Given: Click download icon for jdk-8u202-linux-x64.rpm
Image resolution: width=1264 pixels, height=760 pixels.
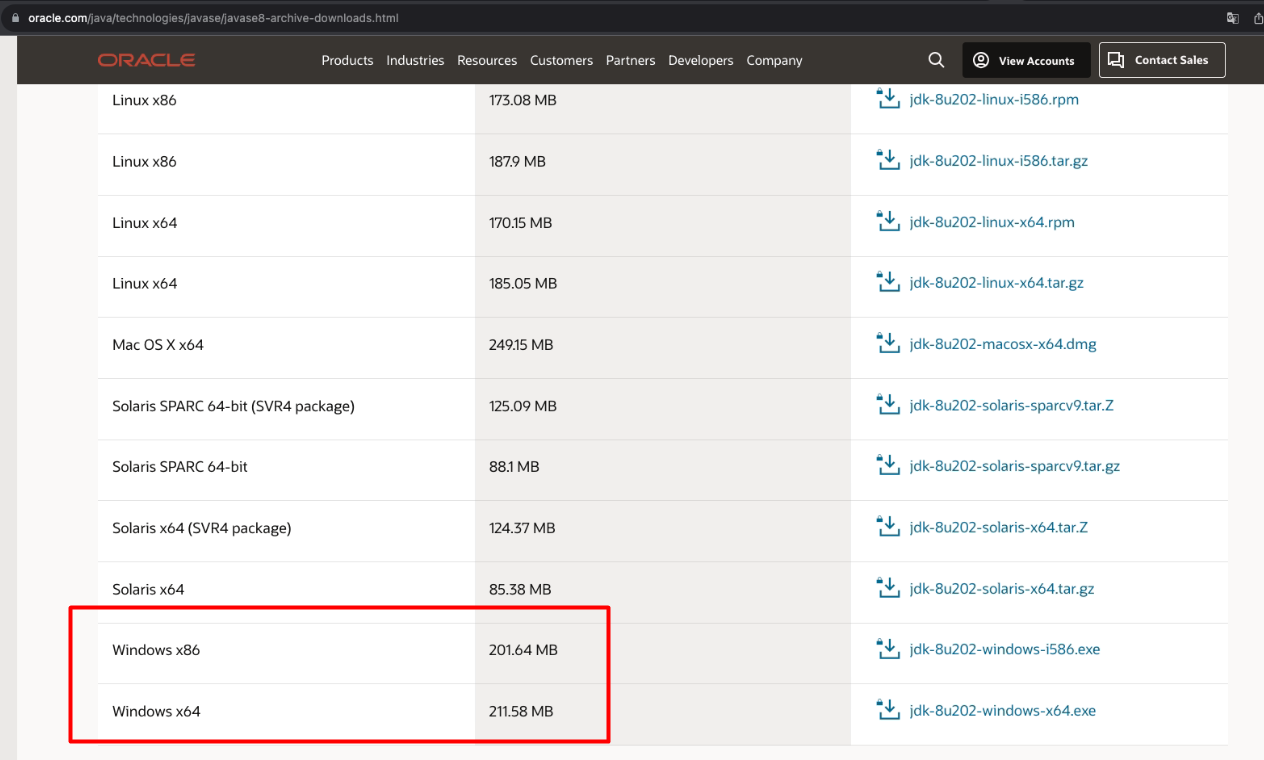Looking at the screenshot, I should click(888, 221).
